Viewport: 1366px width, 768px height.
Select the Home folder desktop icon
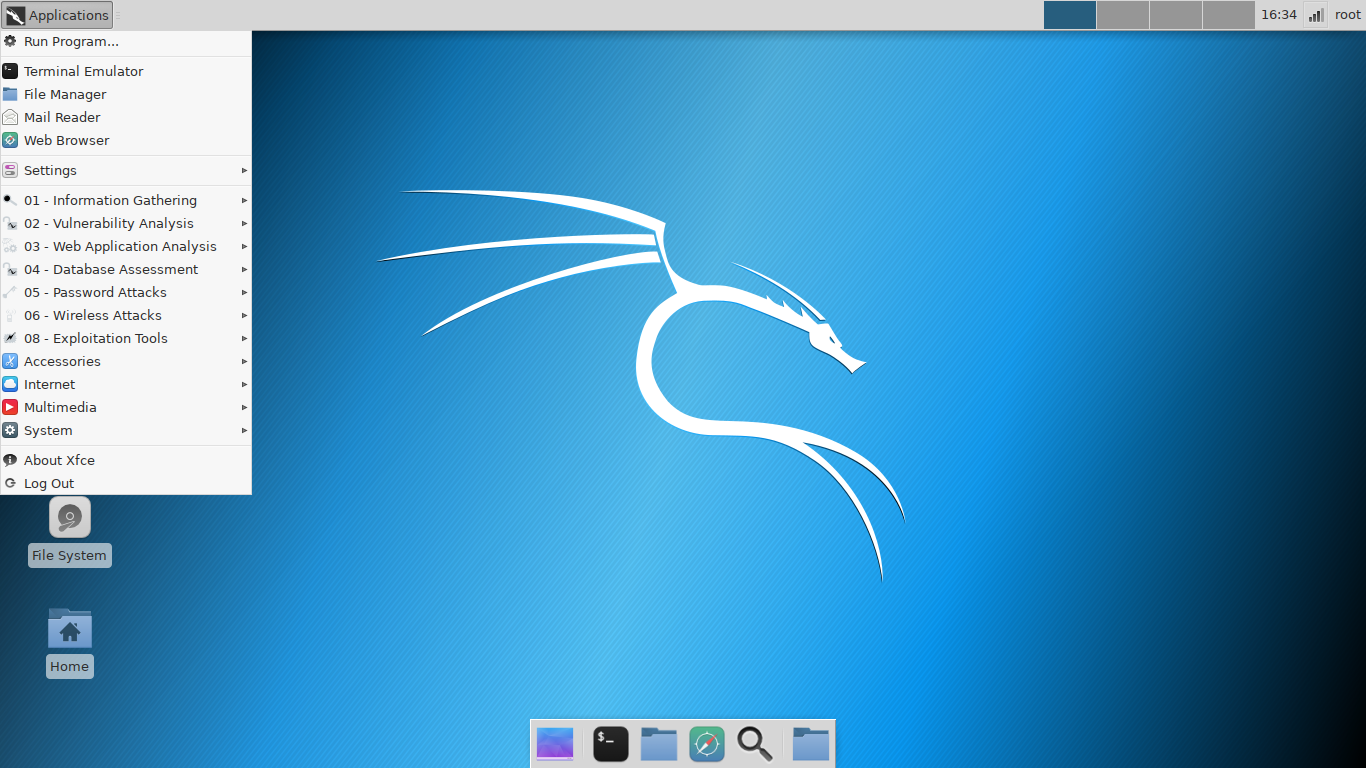(x=70, y=628)
